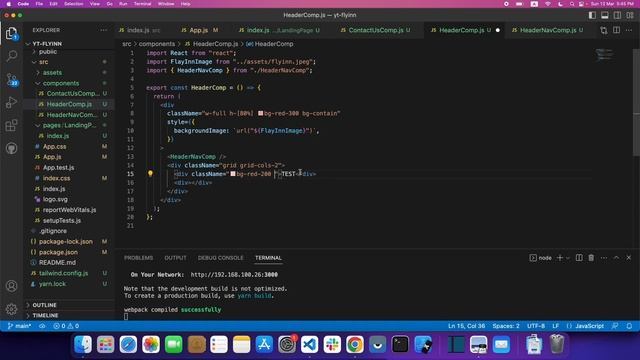
Task: Split the editor right
Action: 616,30
